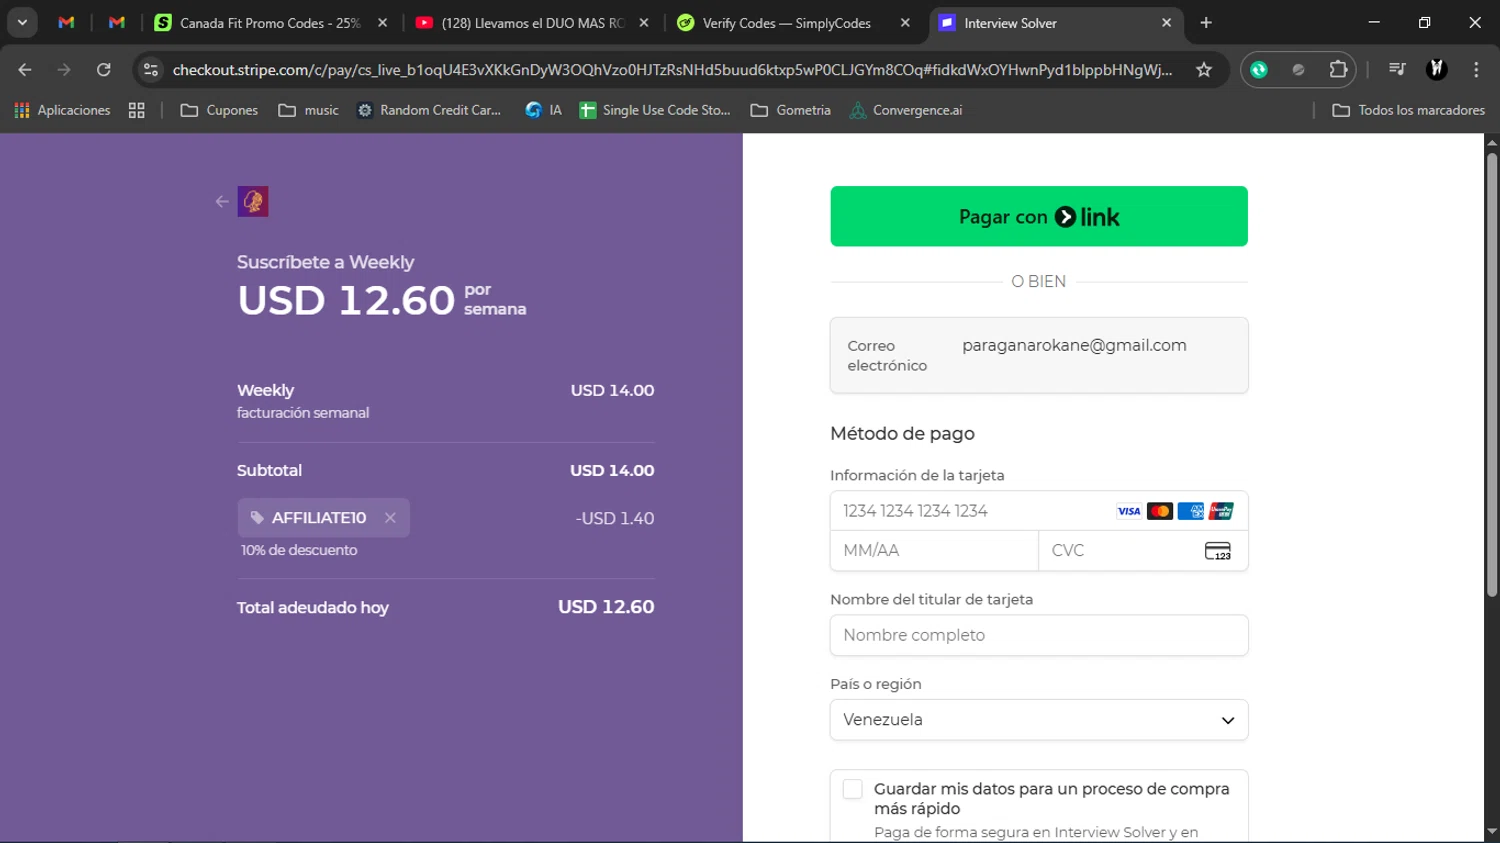
Task: Click the scrollbar down arrow
Action: pos(1492,831)
